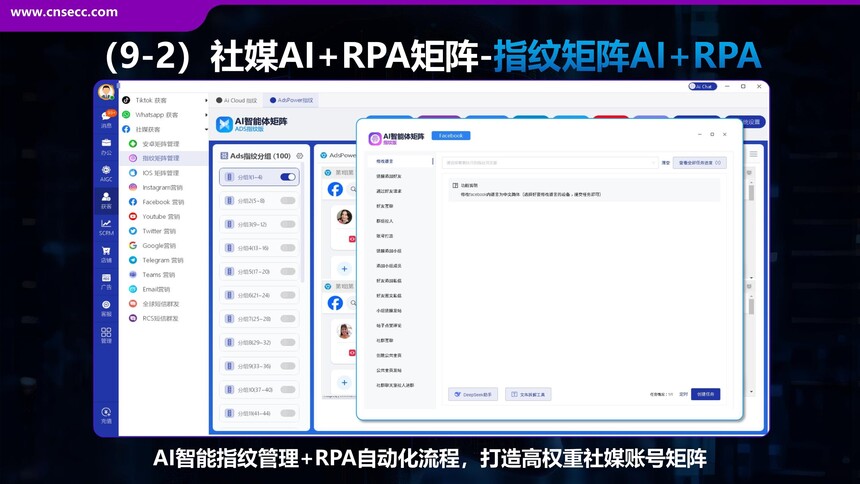The width and height of the screenshot is (860, 484).
Task: Select the 分组10(37~40) group label
Action: click(x=255, y=390)
